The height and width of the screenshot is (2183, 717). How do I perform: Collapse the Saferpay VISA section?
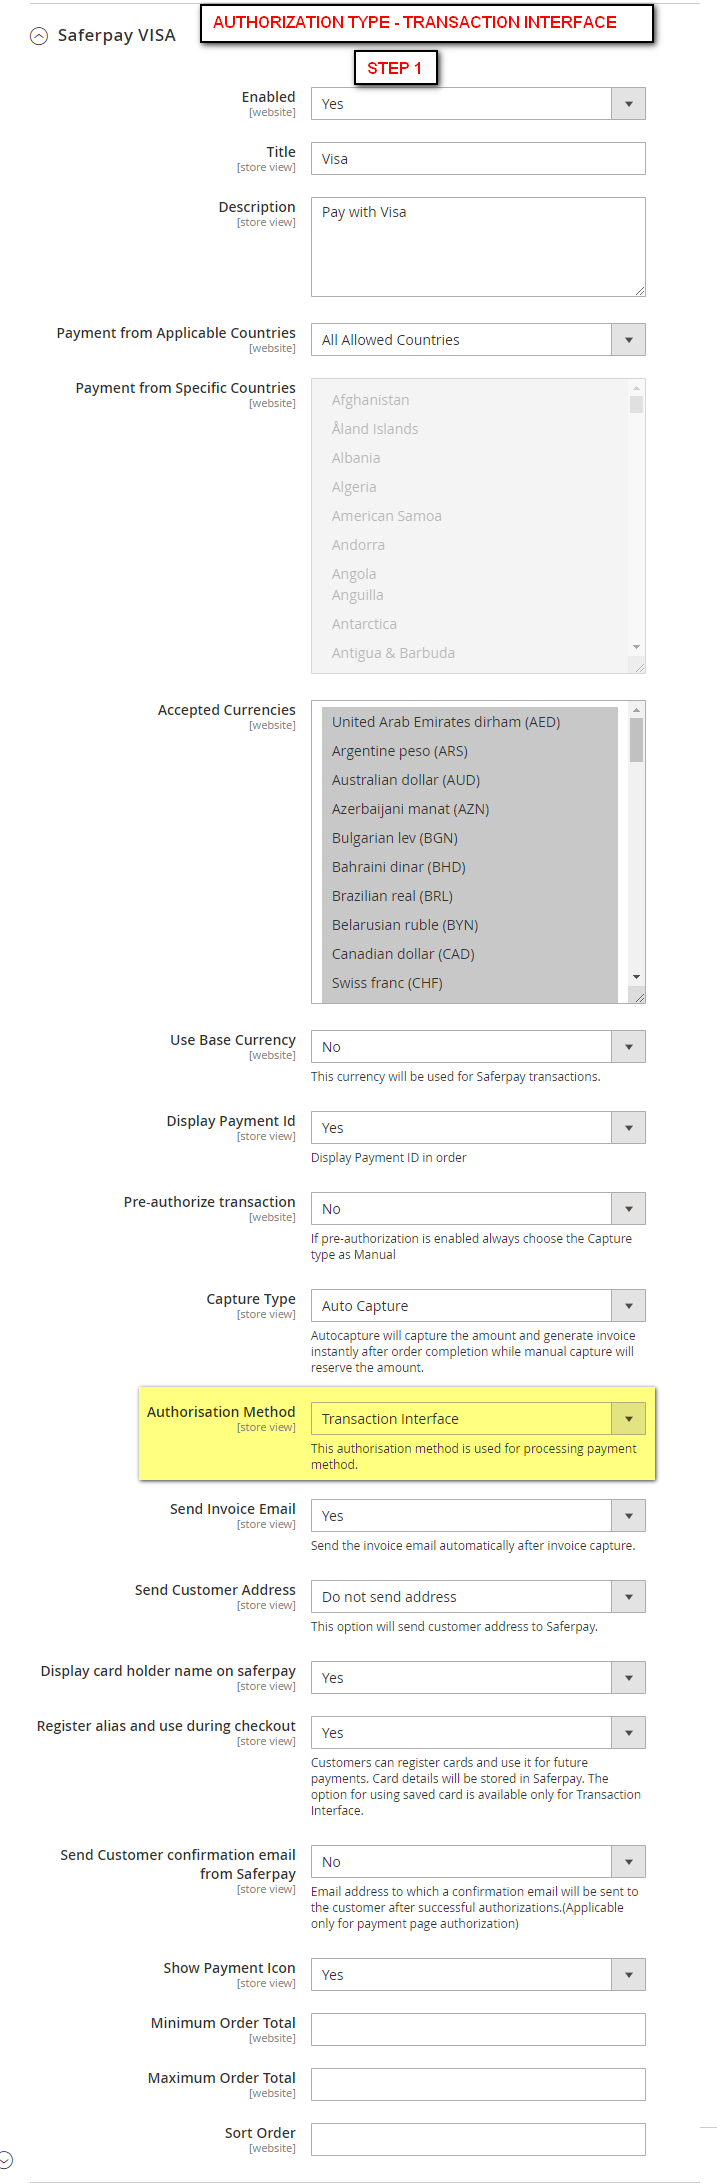coord(39,36)
